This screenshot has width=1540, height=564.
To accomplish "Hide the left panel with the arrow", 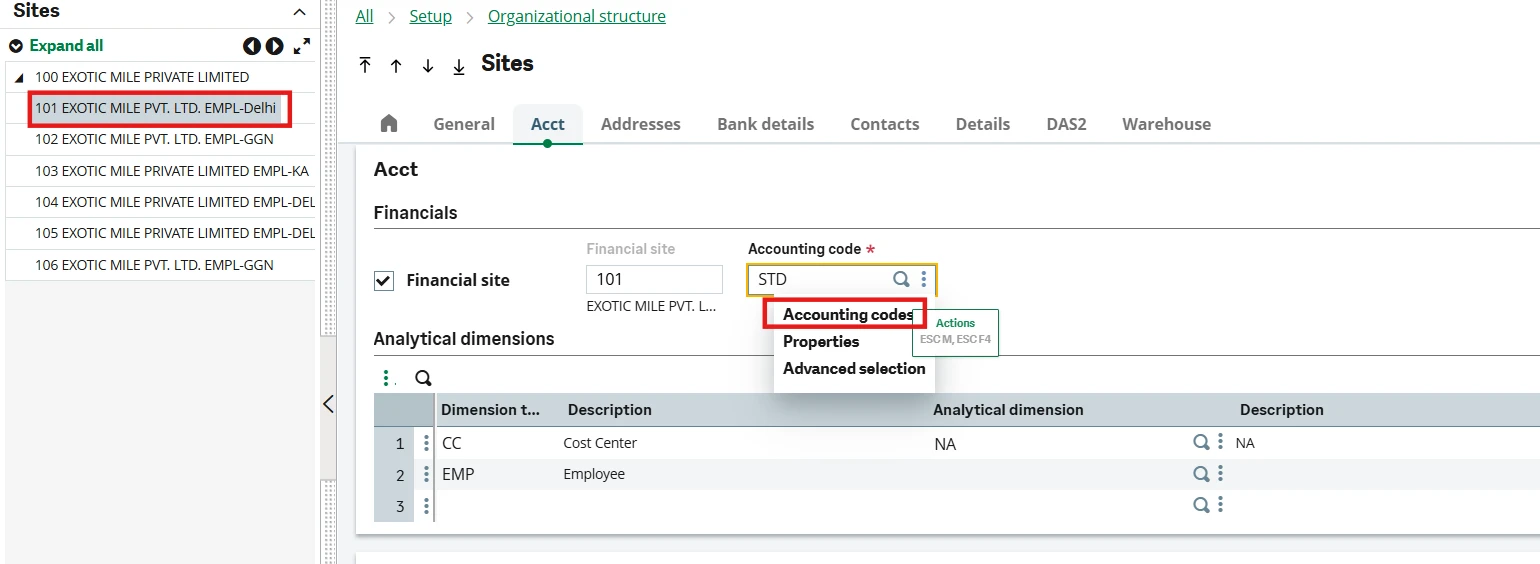I will 328,404.
